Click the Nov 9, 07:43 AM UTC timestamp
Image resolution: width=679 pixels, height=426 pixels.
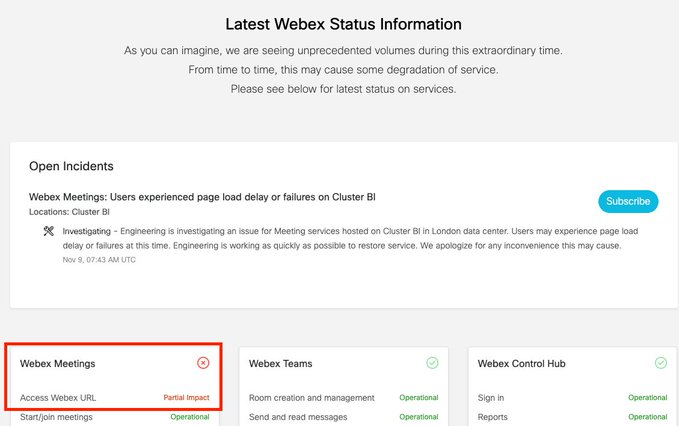pos(99,260)
